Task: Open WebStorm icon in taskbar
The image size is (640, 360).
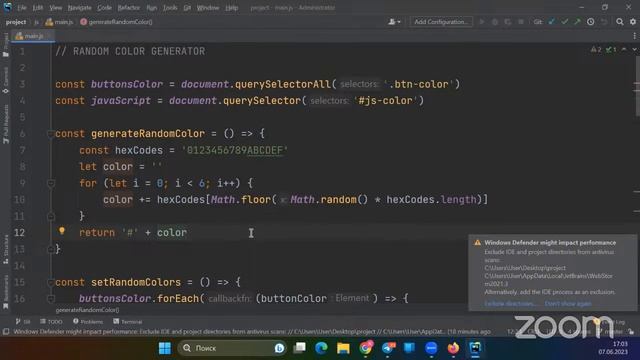Action: [475, 348]
